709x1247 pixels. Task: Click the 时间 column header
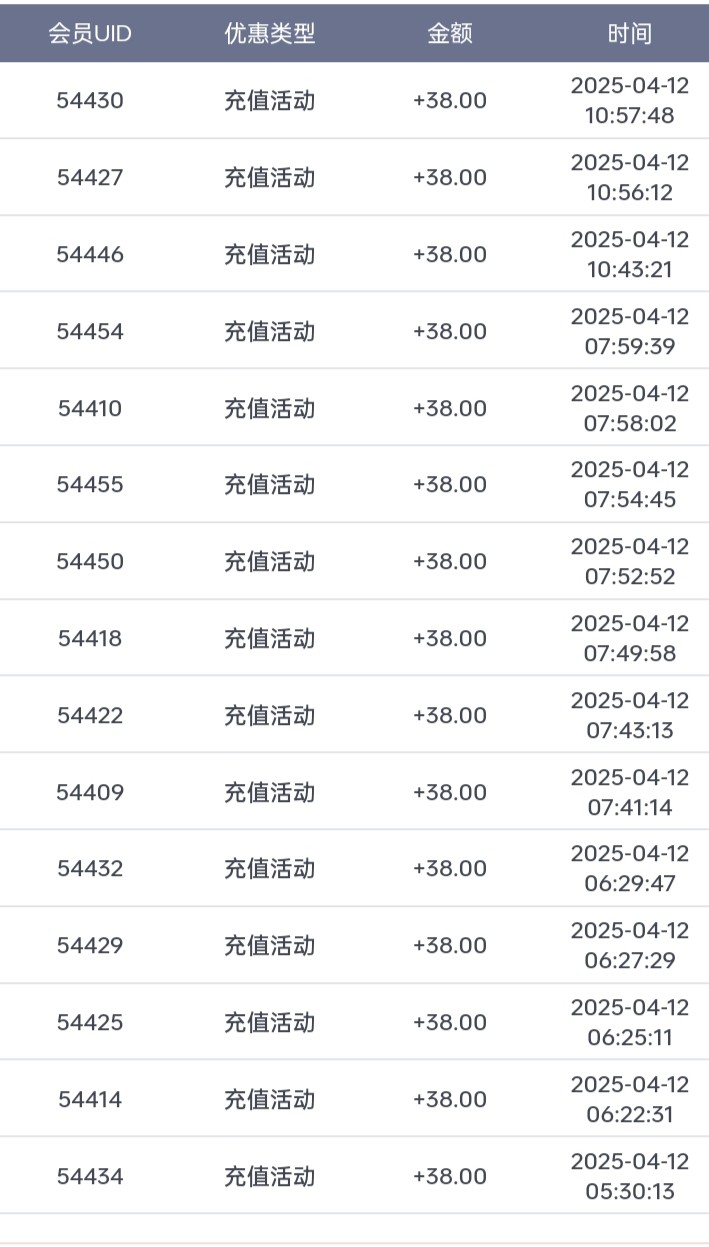[x=630, y=34]
